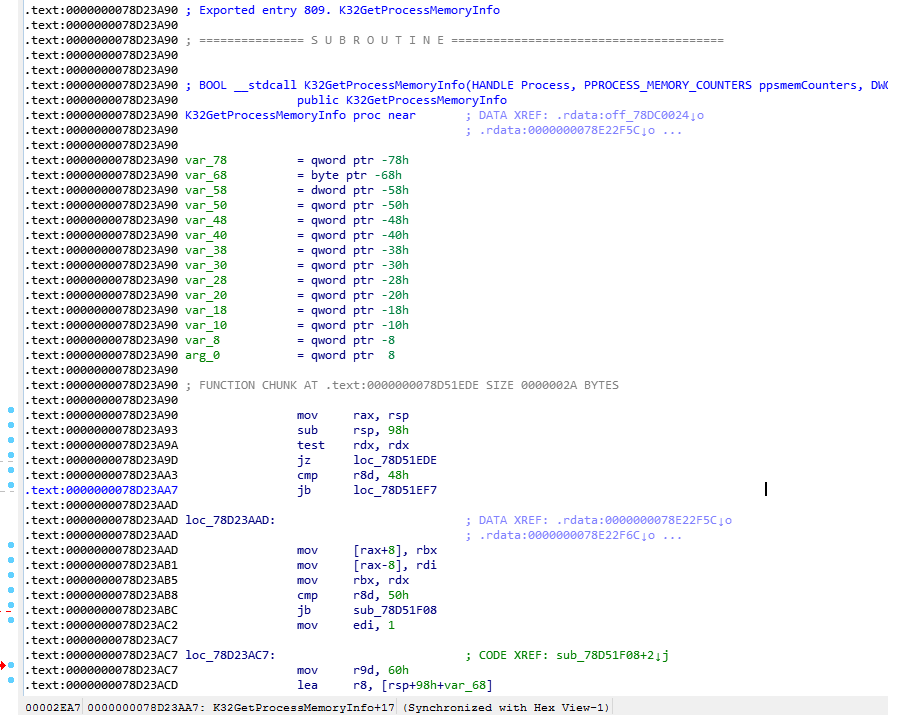The width and height of the screenshot is (910, 715).
Task: Select the var_38 variable name
Action: (206, 251)
